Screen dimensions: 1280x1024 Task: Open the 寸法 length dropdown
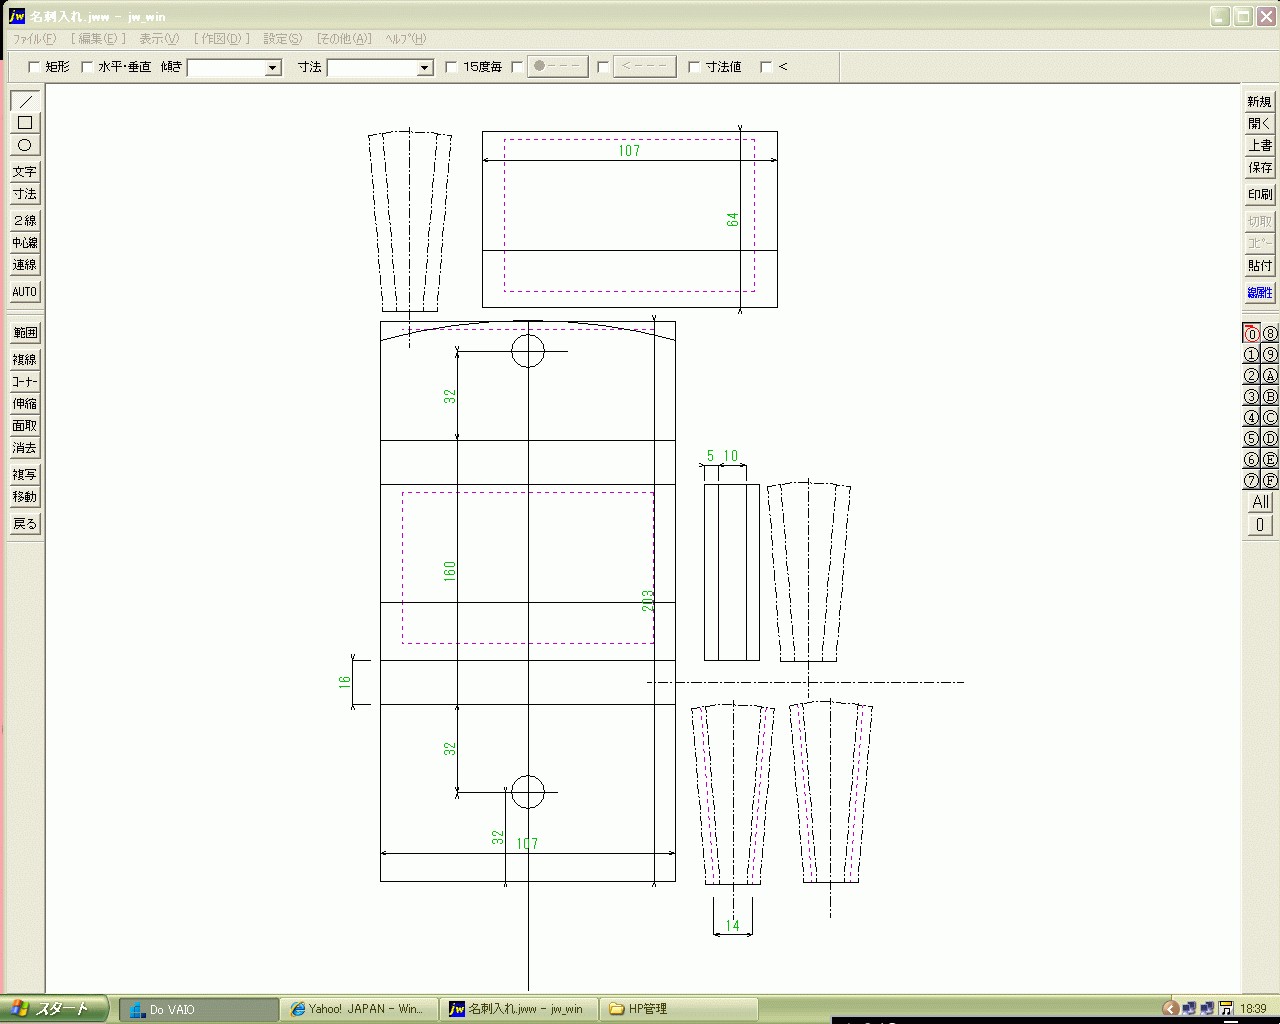pos(423,68)
